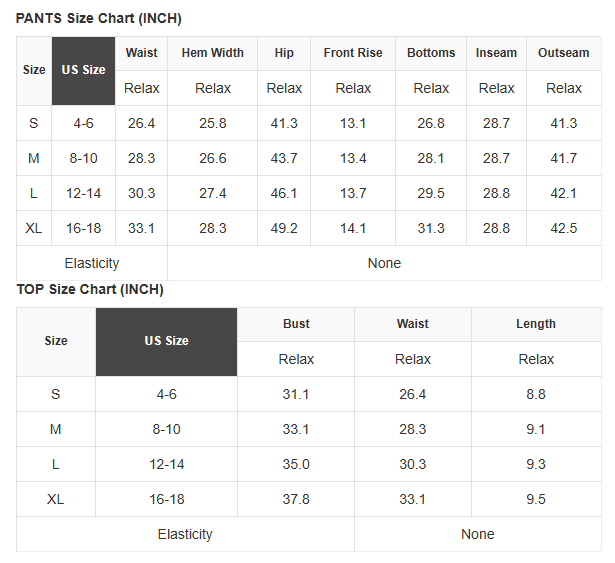This screenshot has width=615, height=563.
Task: Click the 12-14 US size cell in pants chart
Action: tap(83, 193)
